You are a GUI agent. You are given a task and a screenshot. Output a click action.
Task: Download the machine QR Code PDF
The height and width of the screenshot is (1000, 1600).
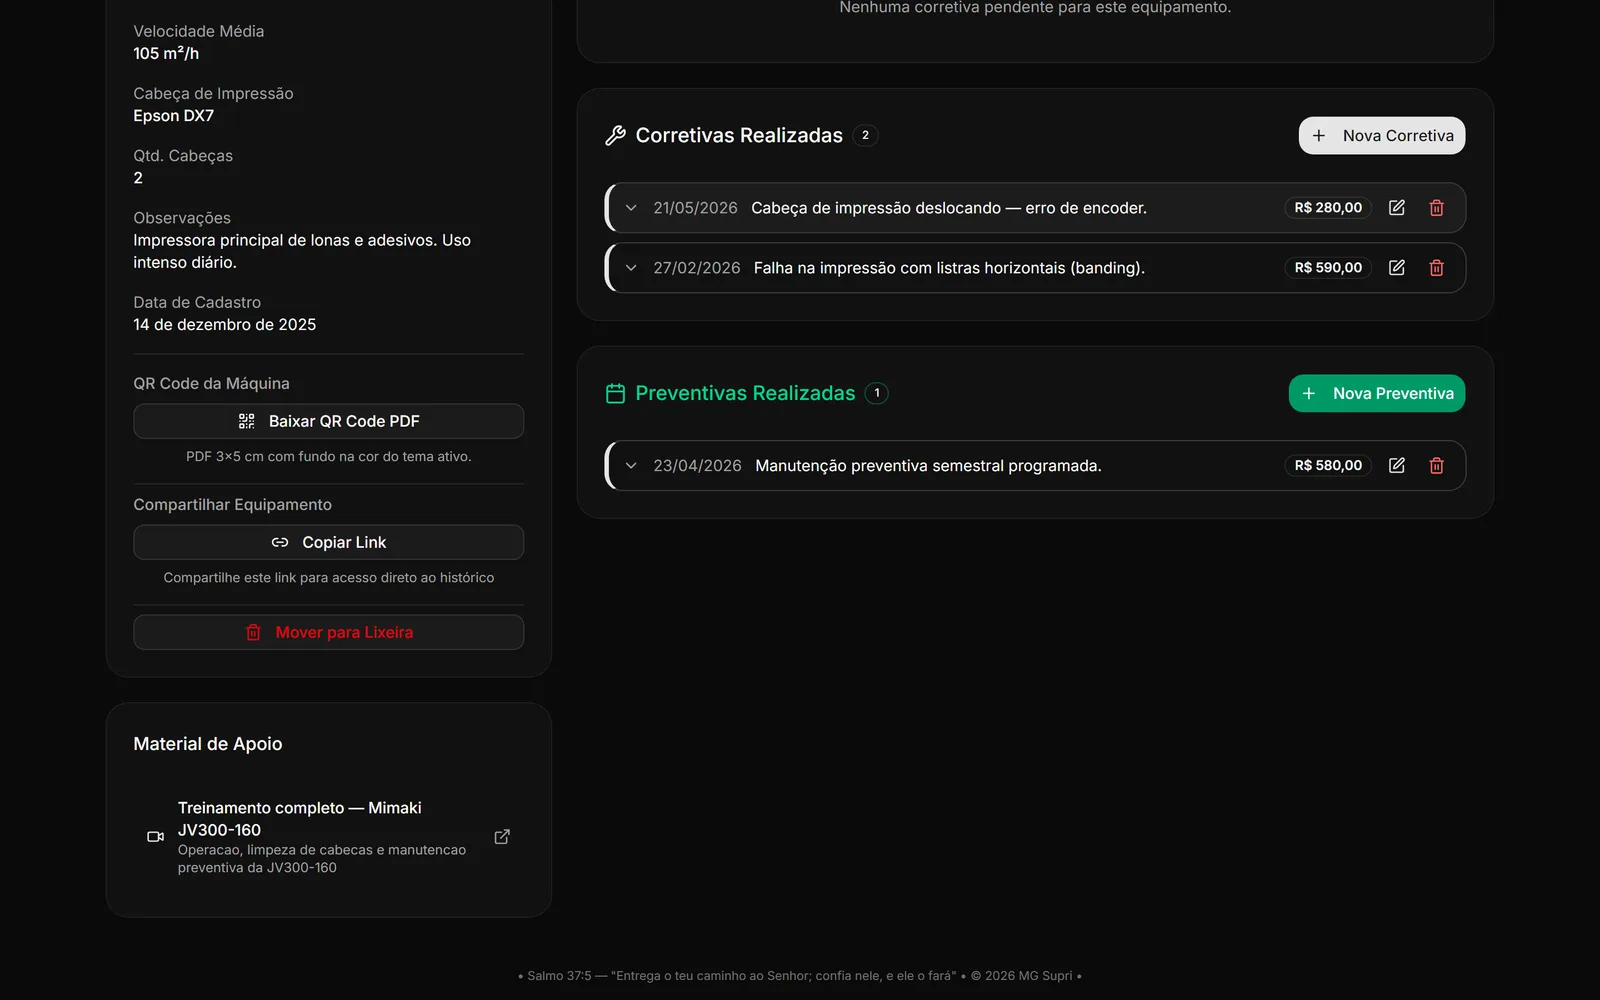tap(328, 421)
